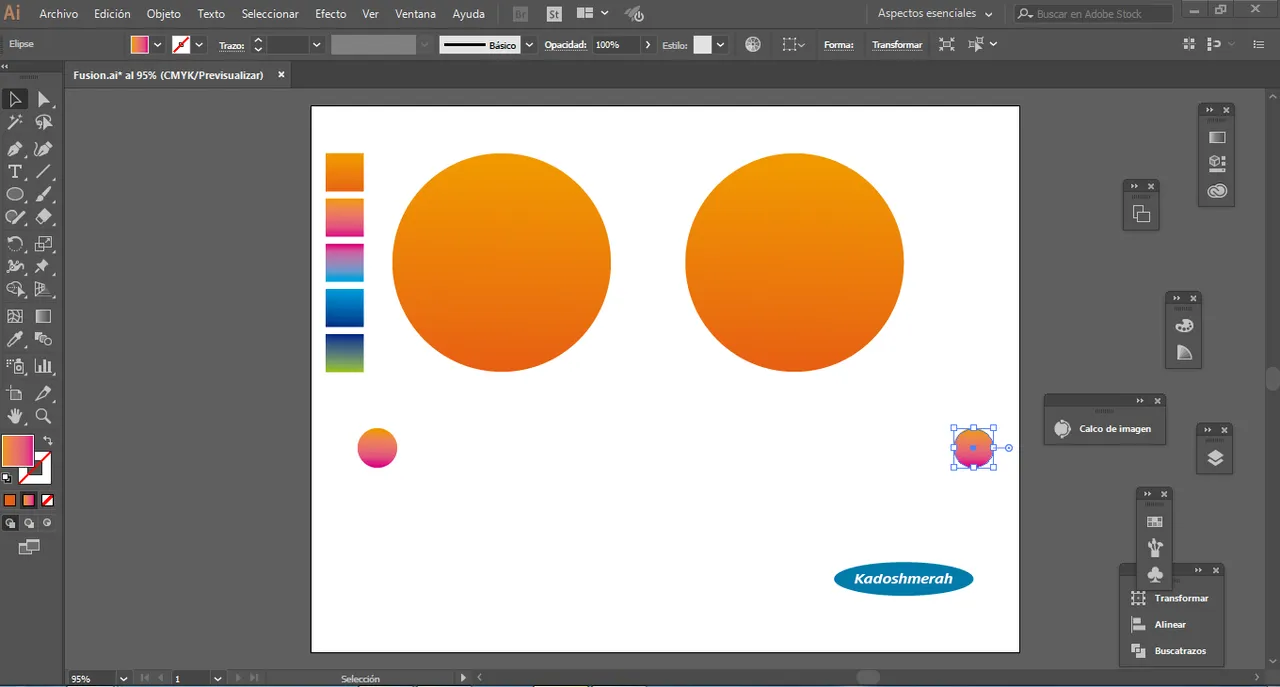Swap fill and stroke colors

[x=47, y=441]
